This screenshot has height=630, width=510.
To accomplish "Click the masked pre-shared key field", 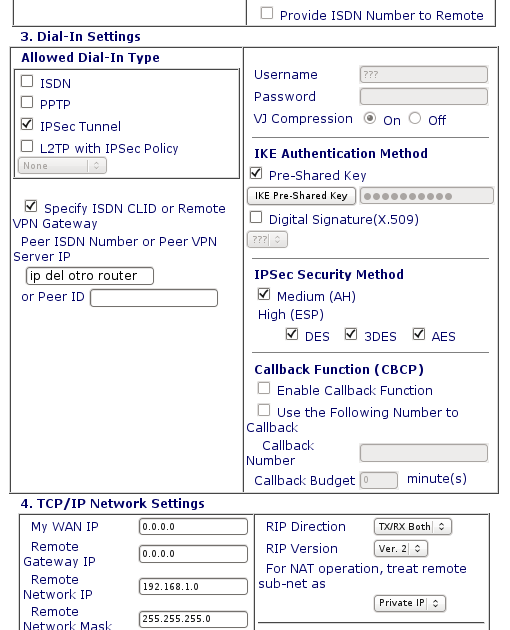I will click(x=426, y=196).
